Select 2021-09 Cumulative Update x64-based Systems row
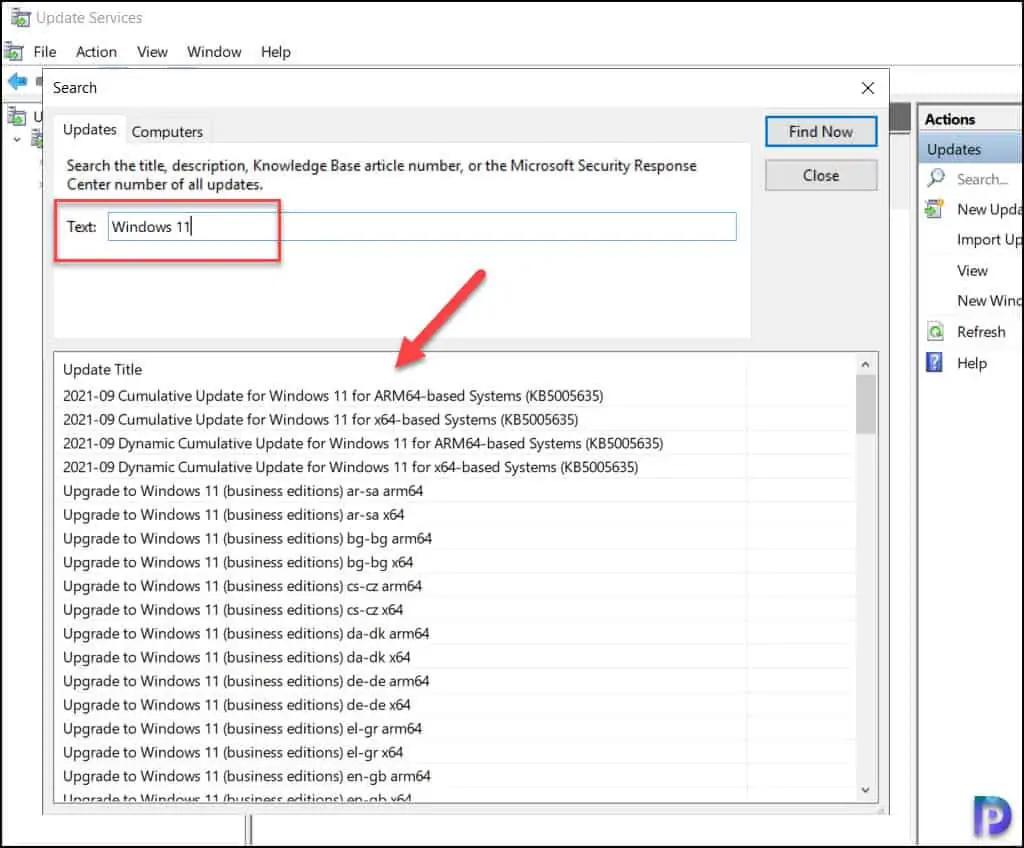Viewport: 1024px width, 848px height. click(x=321, y=419)
